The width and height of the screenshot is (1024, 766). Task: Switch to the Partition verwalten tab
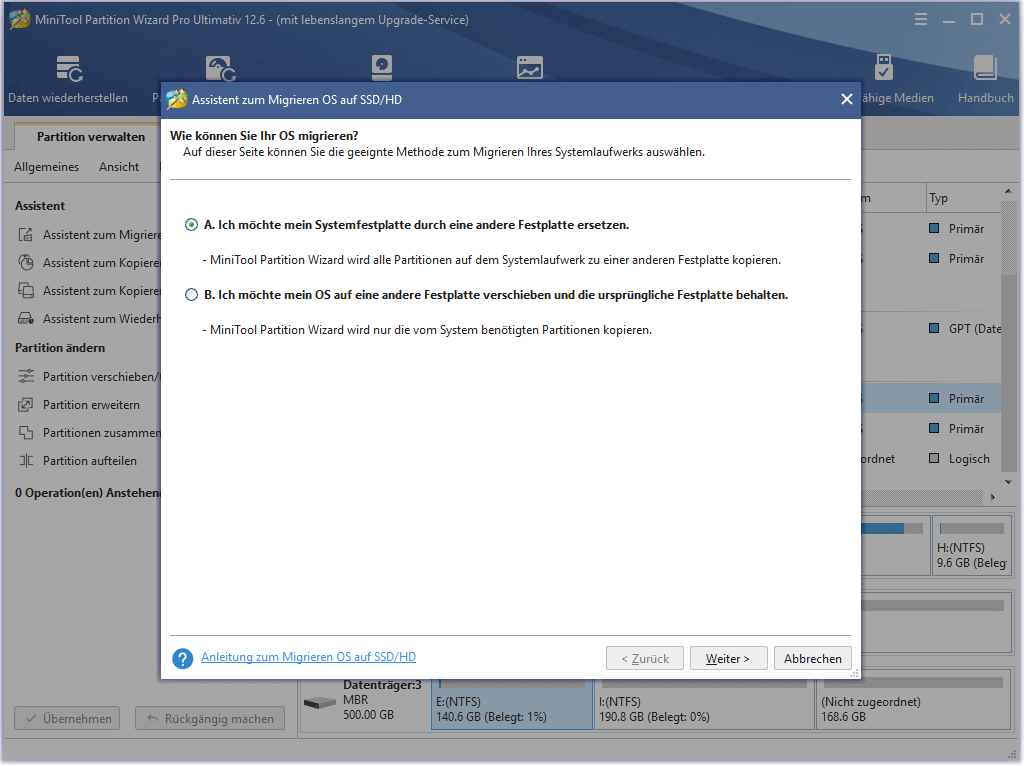coord(91,136)
